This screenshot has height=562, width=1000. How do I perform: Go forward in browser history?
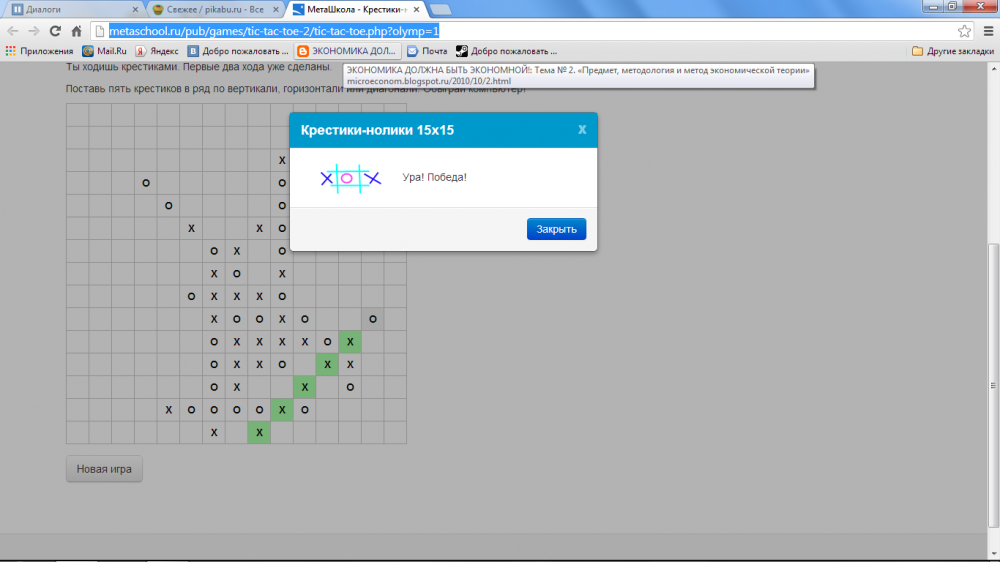click(x=34, y=31)
